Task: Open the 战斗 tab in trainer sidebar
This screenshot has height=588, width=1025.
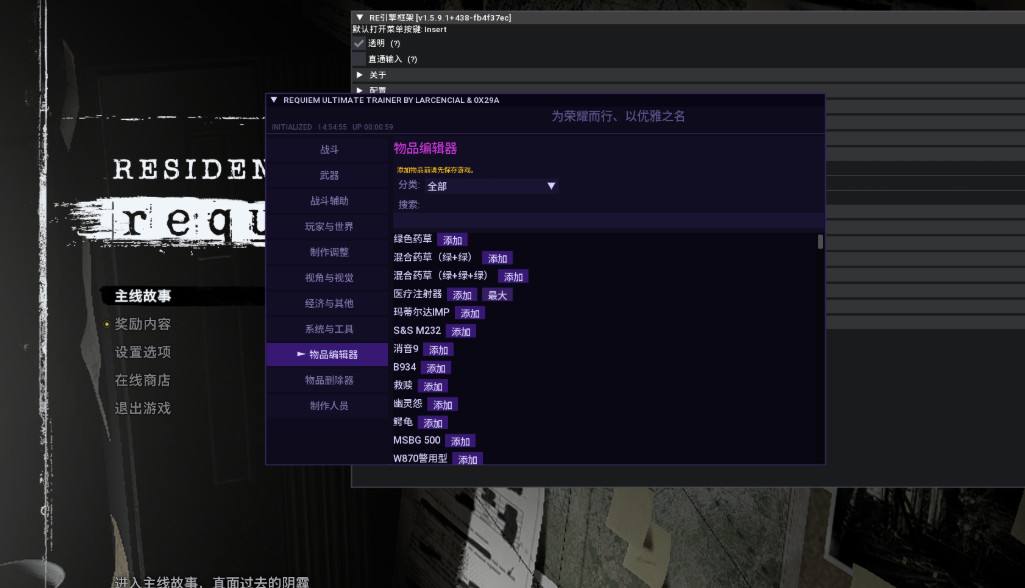Action: [x=328, y=150]
